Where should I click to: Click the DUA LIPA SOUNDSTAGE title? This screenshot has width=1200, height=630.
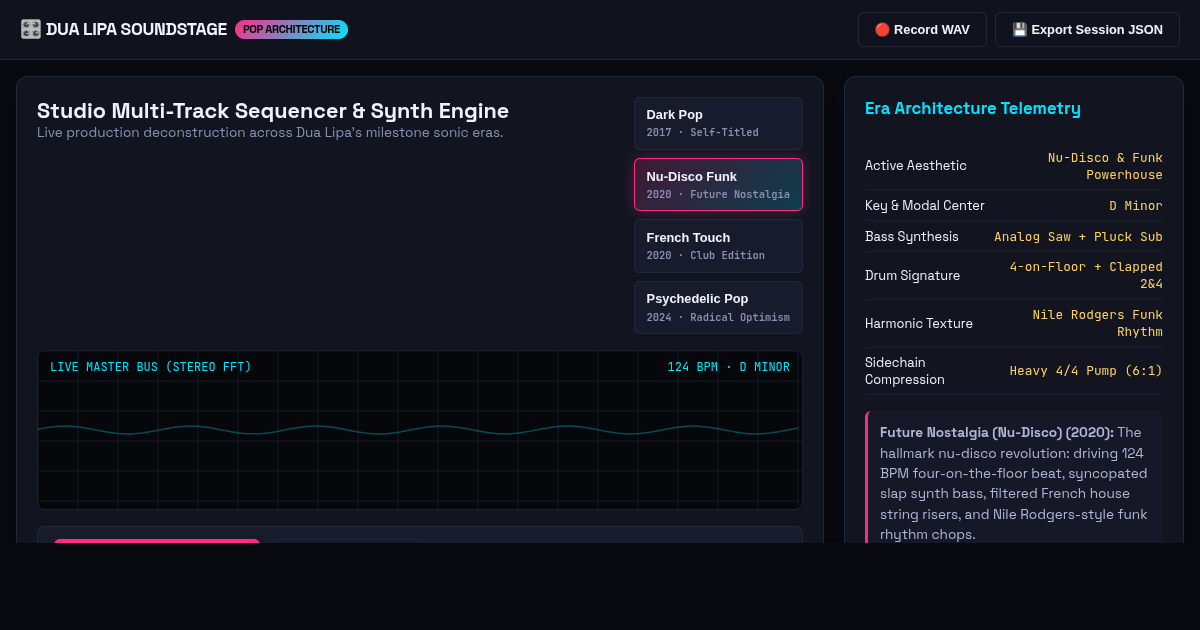coord(136,29)
